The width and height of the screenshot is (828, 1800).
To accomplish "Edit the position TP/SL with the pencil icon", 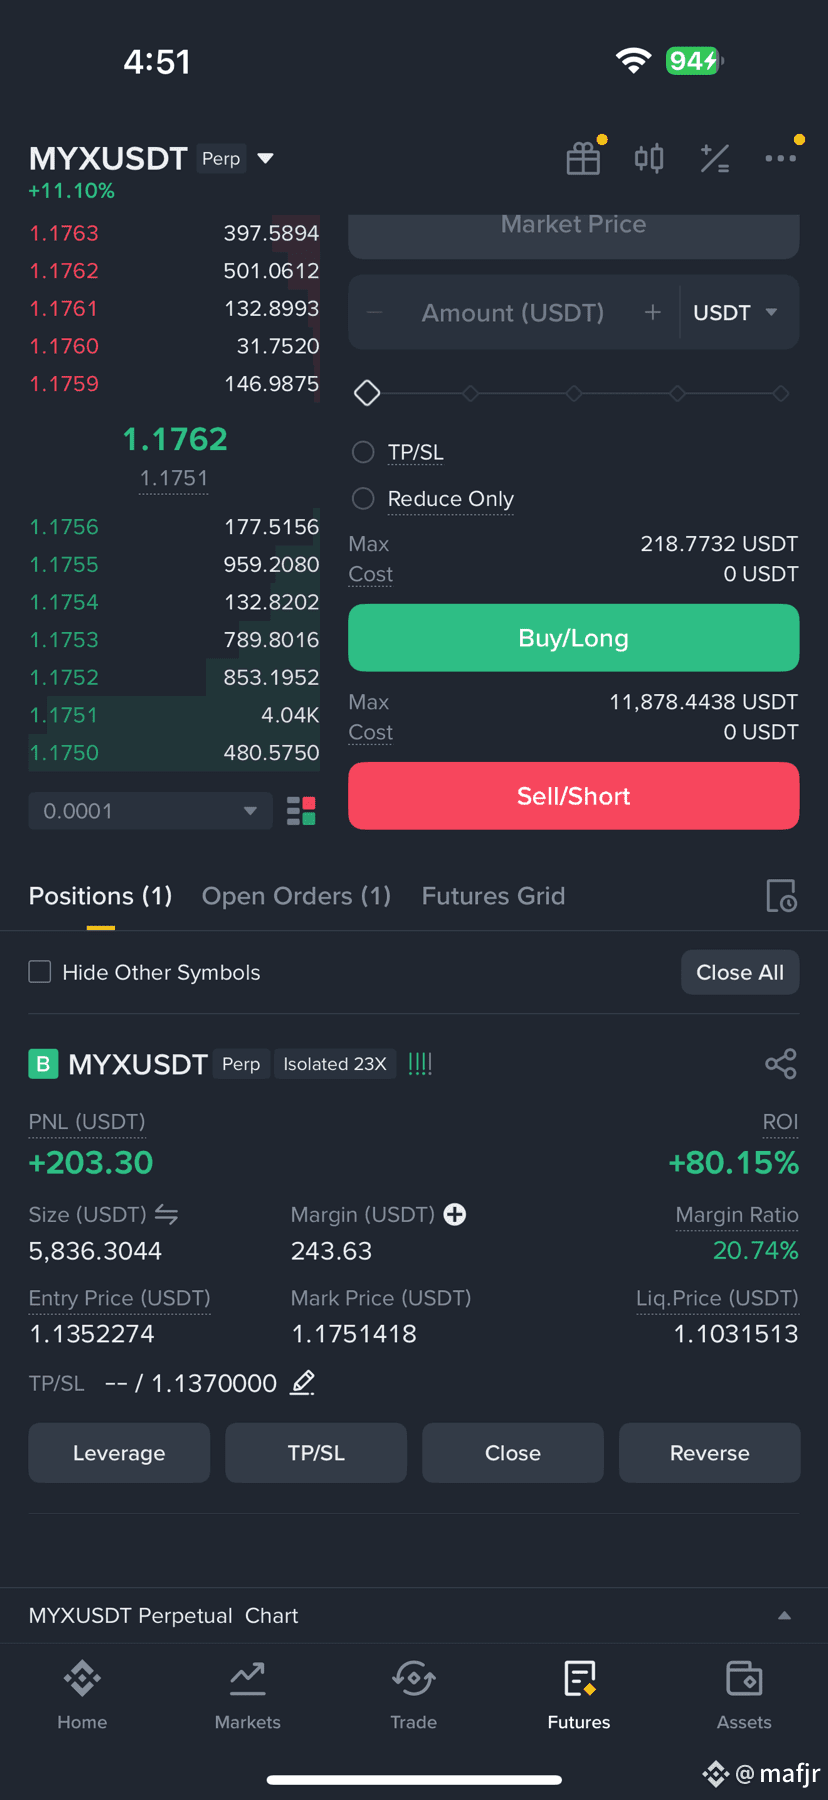I will 303,1383.
